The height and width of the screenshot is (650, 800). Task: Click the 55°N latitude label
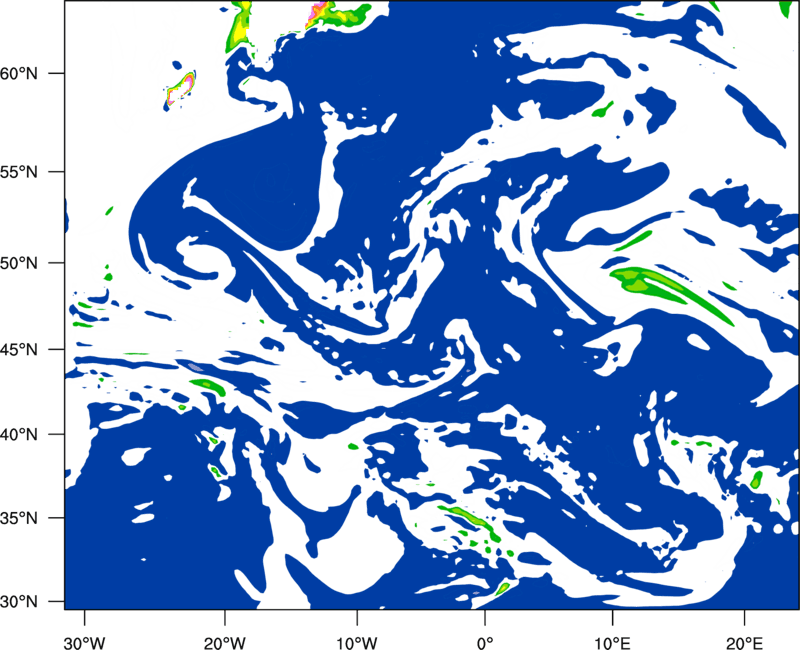pos(19,172)
